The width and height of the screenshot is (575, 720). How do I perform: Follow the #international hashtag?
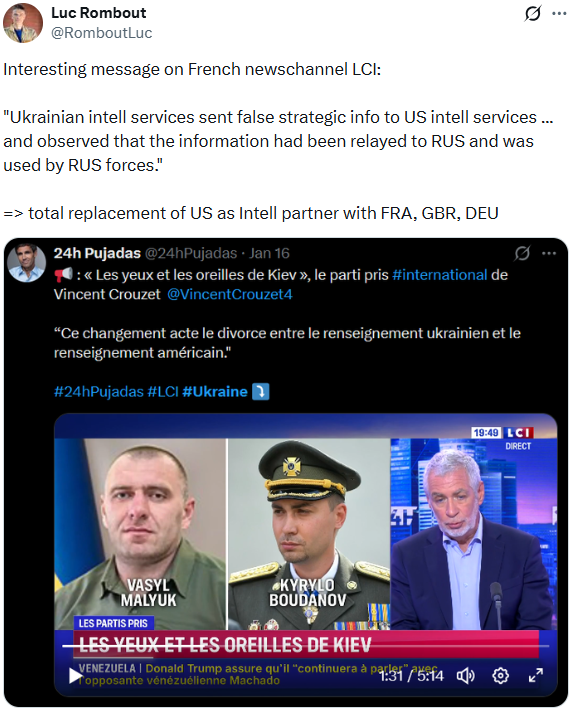click(440, 275)
